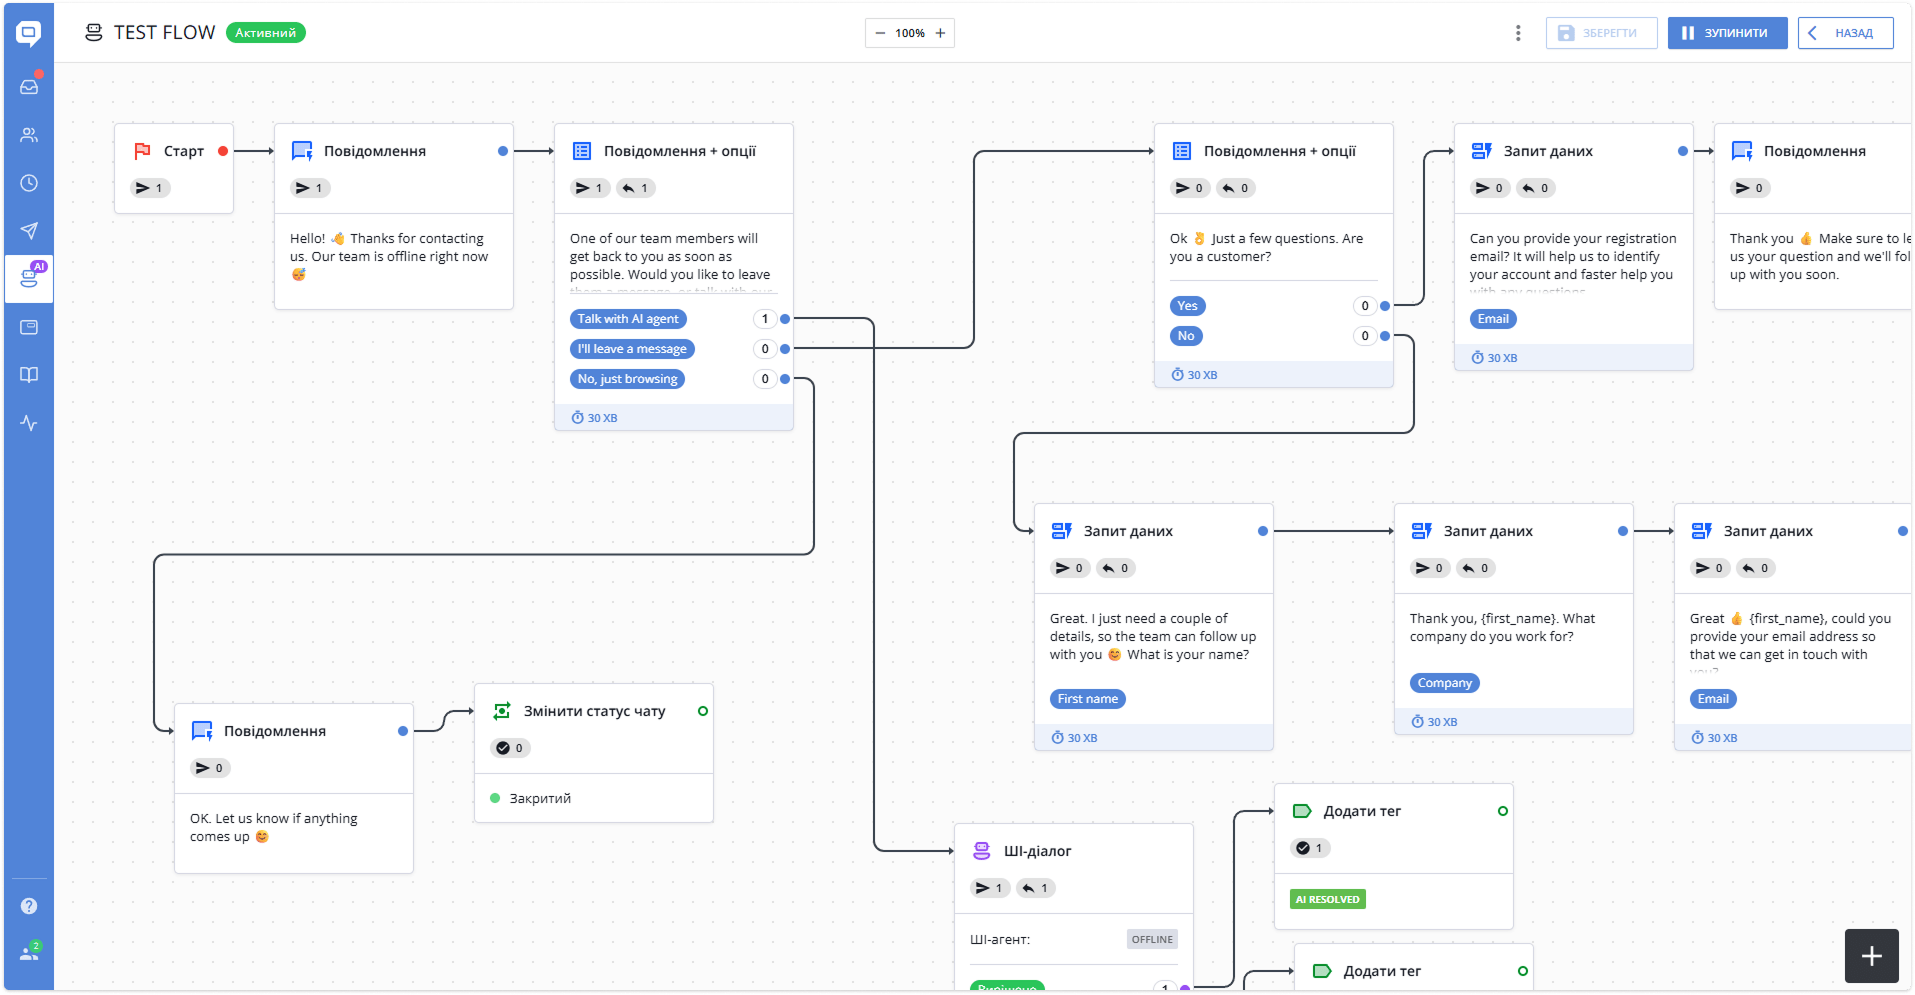Open the Analytics pulse icon in sidebar

tap(29, 423)
